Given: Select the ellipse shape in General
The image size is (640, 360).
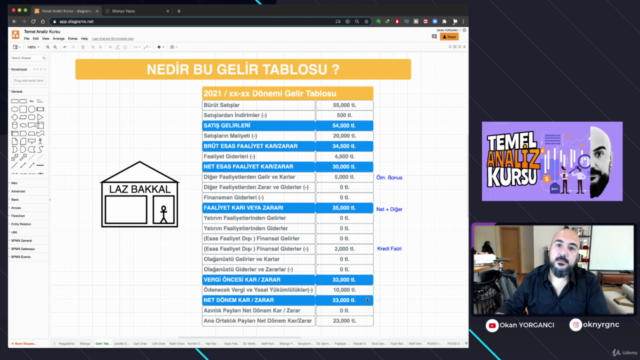Looking at the screenshot, I should point(15,109).
